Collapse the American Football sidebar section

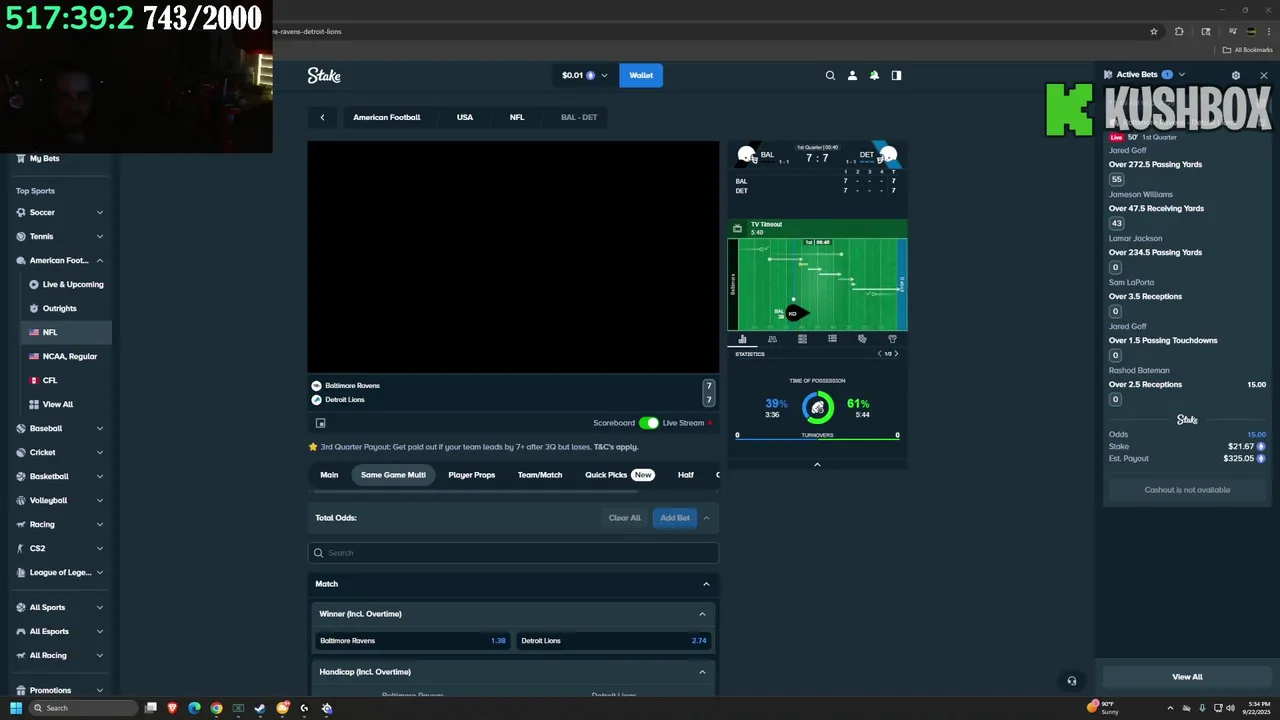tap(100, 260)
